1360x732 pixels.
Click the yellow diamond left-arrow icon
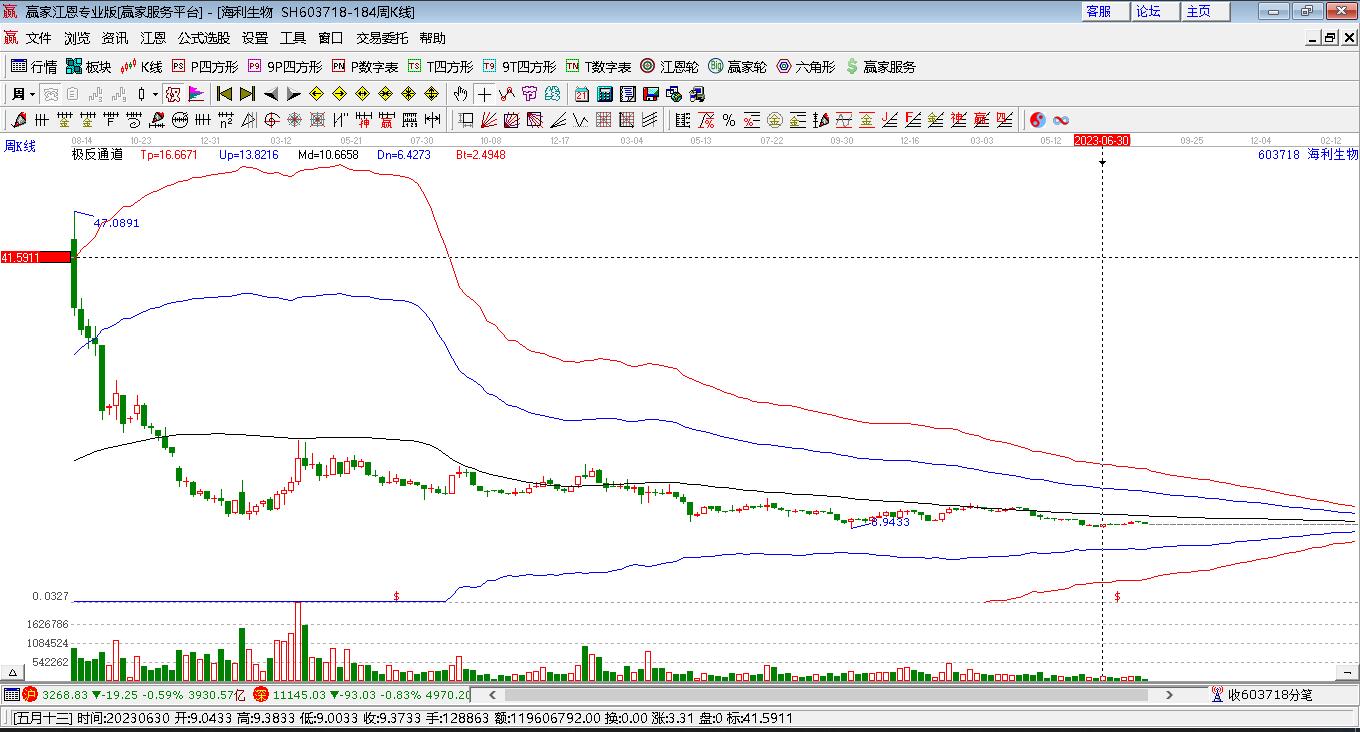(316, 94)
